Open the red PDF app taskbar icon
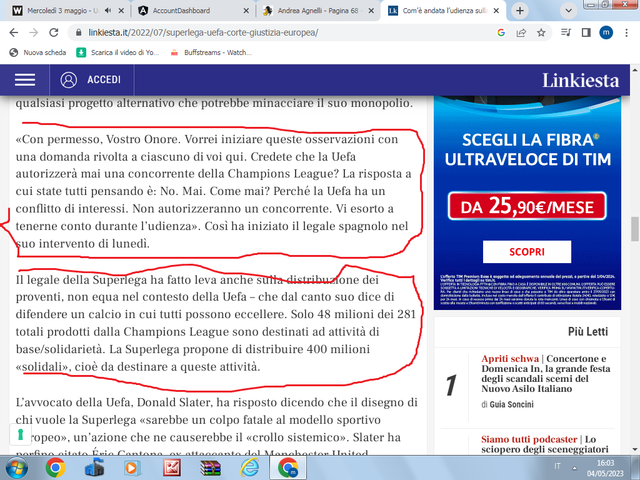640x480 pixels. pyautogui.click(x=172, y=468)
